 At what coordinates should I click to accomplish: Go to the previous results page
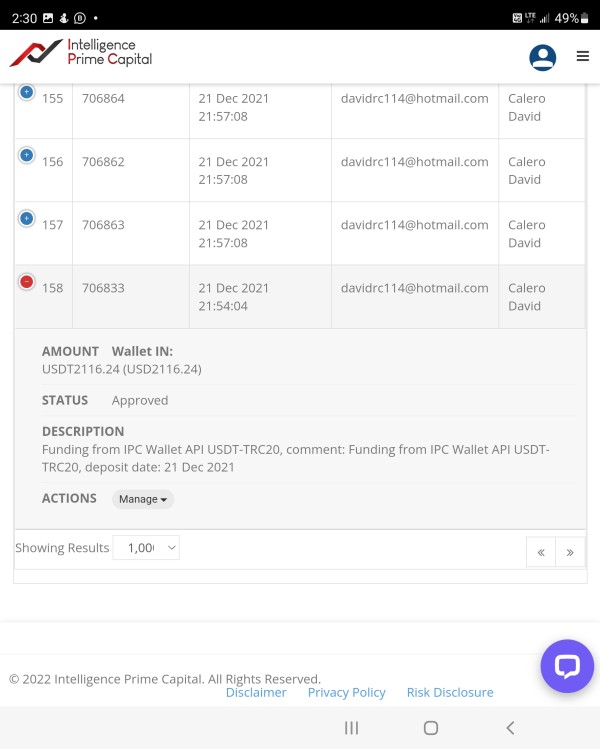tap(541, 552)
